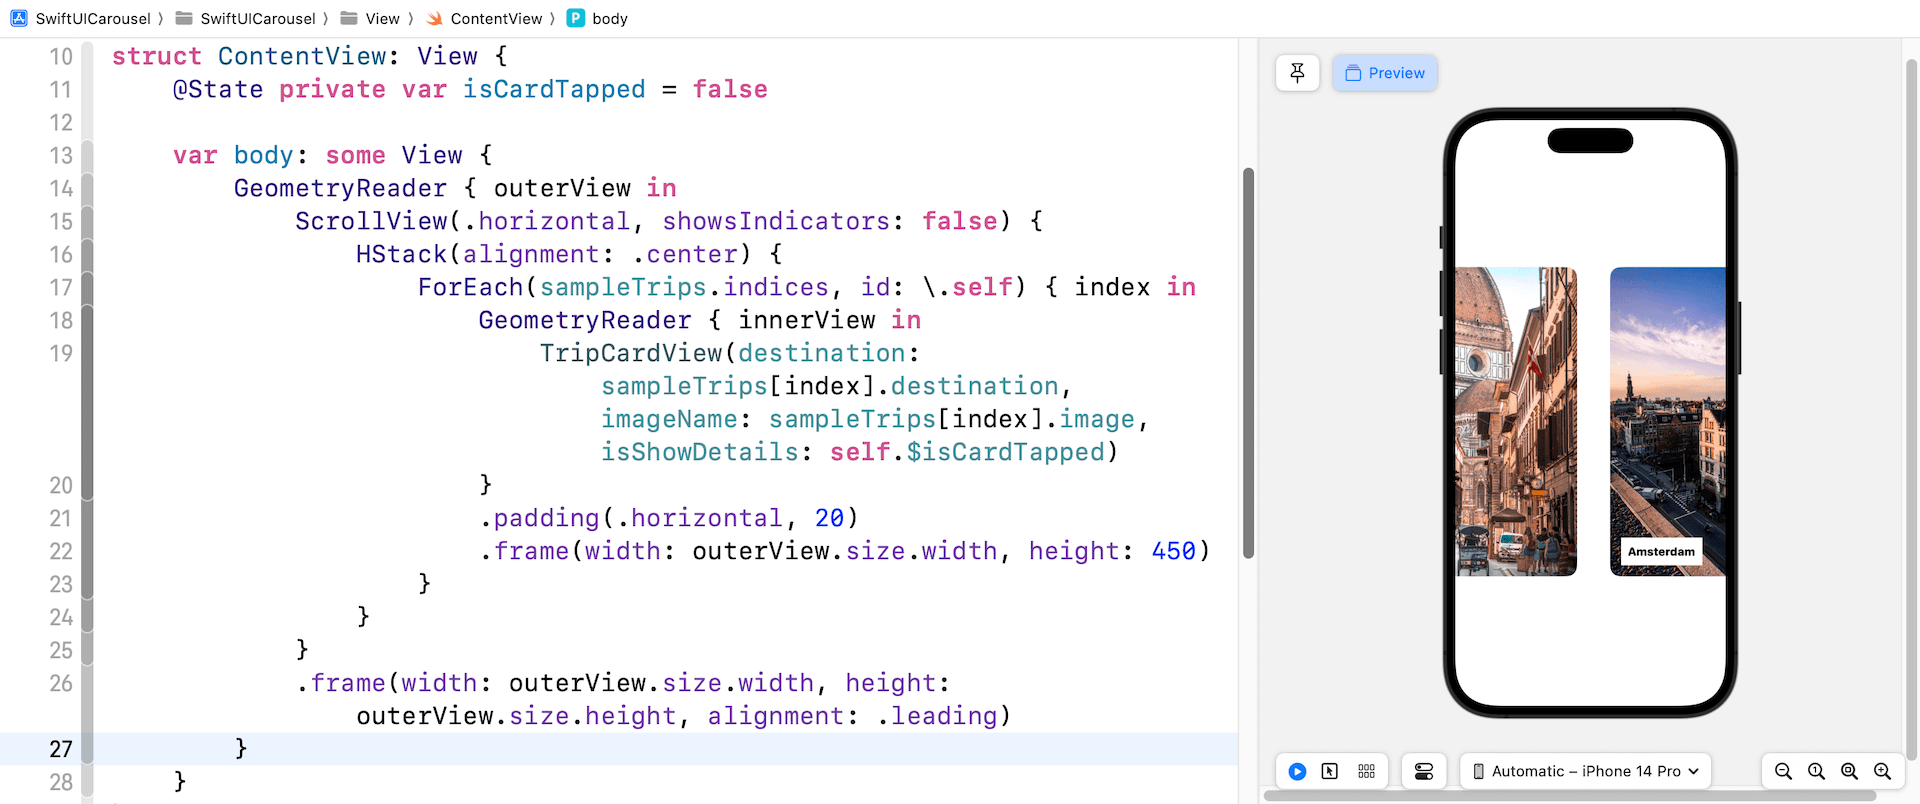Open body symbol in jump bar
The height and width of the screenshot is (804, 1920).
pos(598,18)
